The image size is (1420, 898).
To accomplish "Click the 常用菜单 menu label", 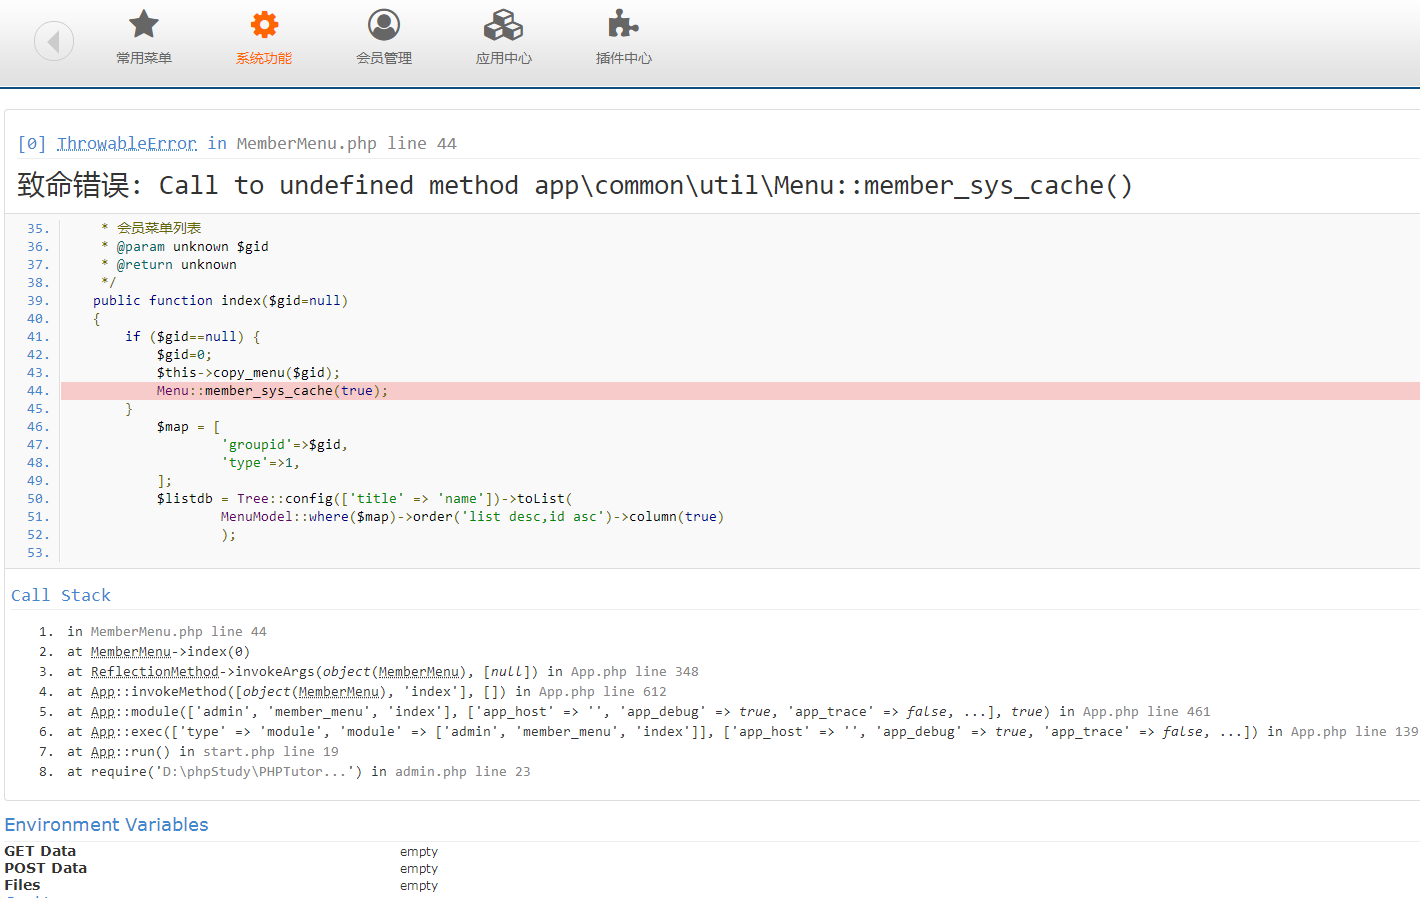I will [144, 58].
